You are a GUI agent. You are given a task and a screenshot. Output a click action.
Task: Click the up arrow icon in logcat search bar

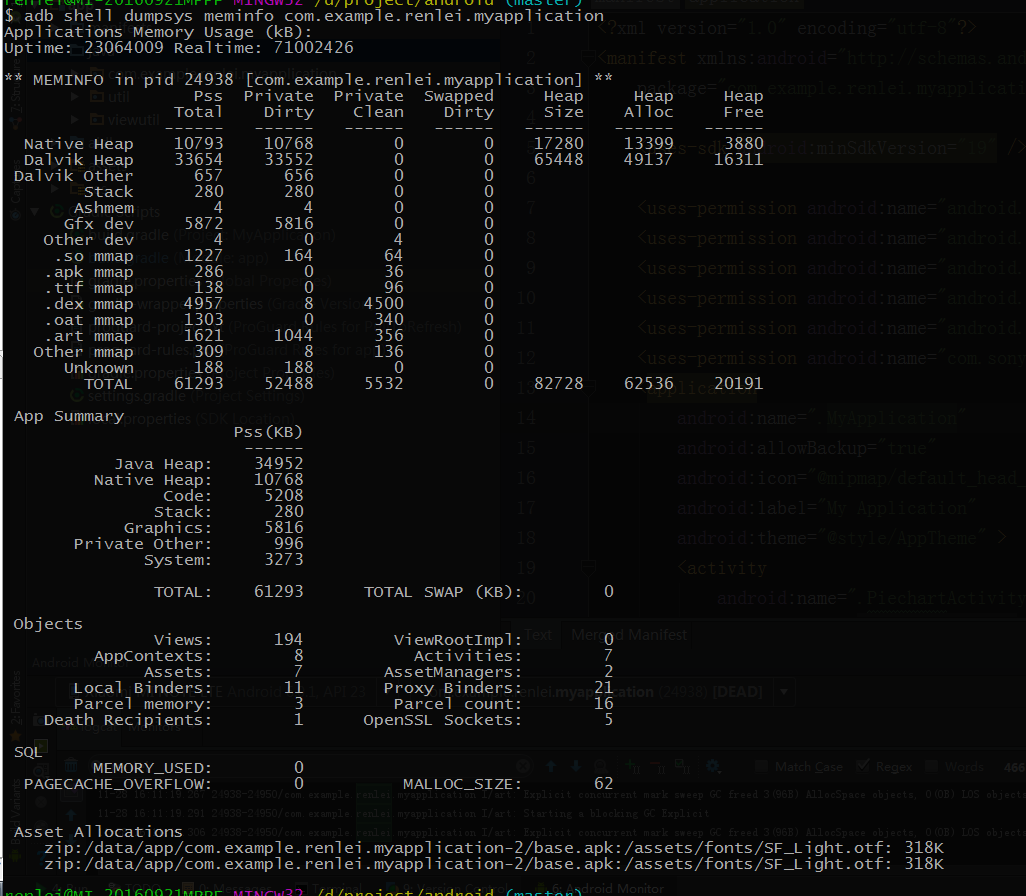click(550, 766)
